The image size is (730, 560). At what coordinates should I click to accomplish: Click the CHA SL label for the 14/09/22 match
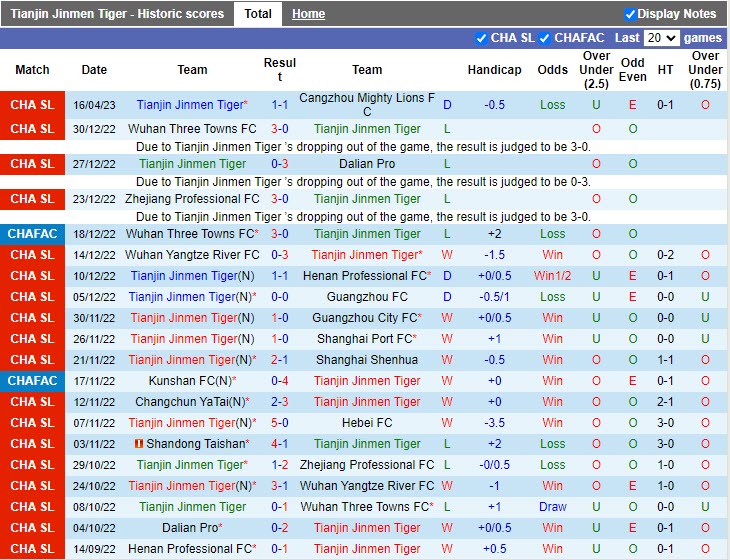(32, 549)
